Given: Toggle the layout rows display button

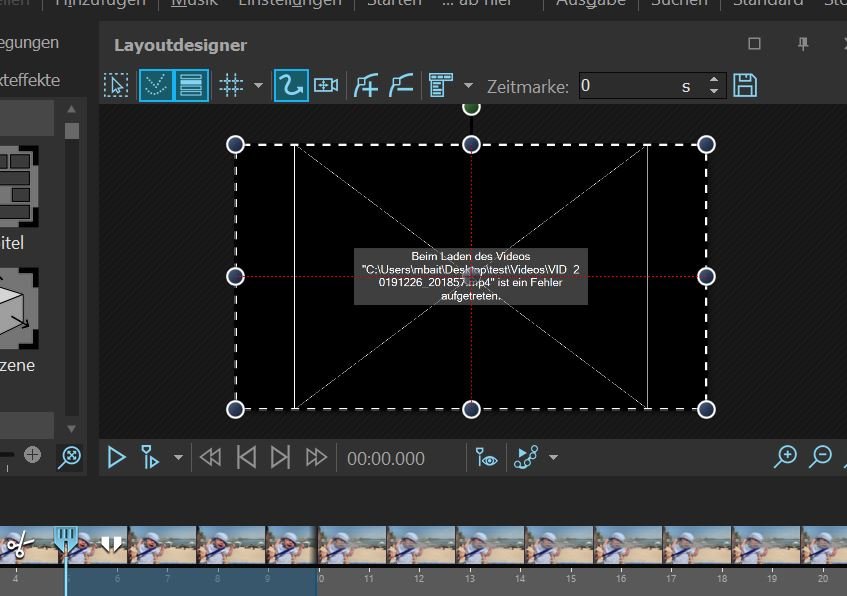Looking at the screenshot, I should [190, 86].
